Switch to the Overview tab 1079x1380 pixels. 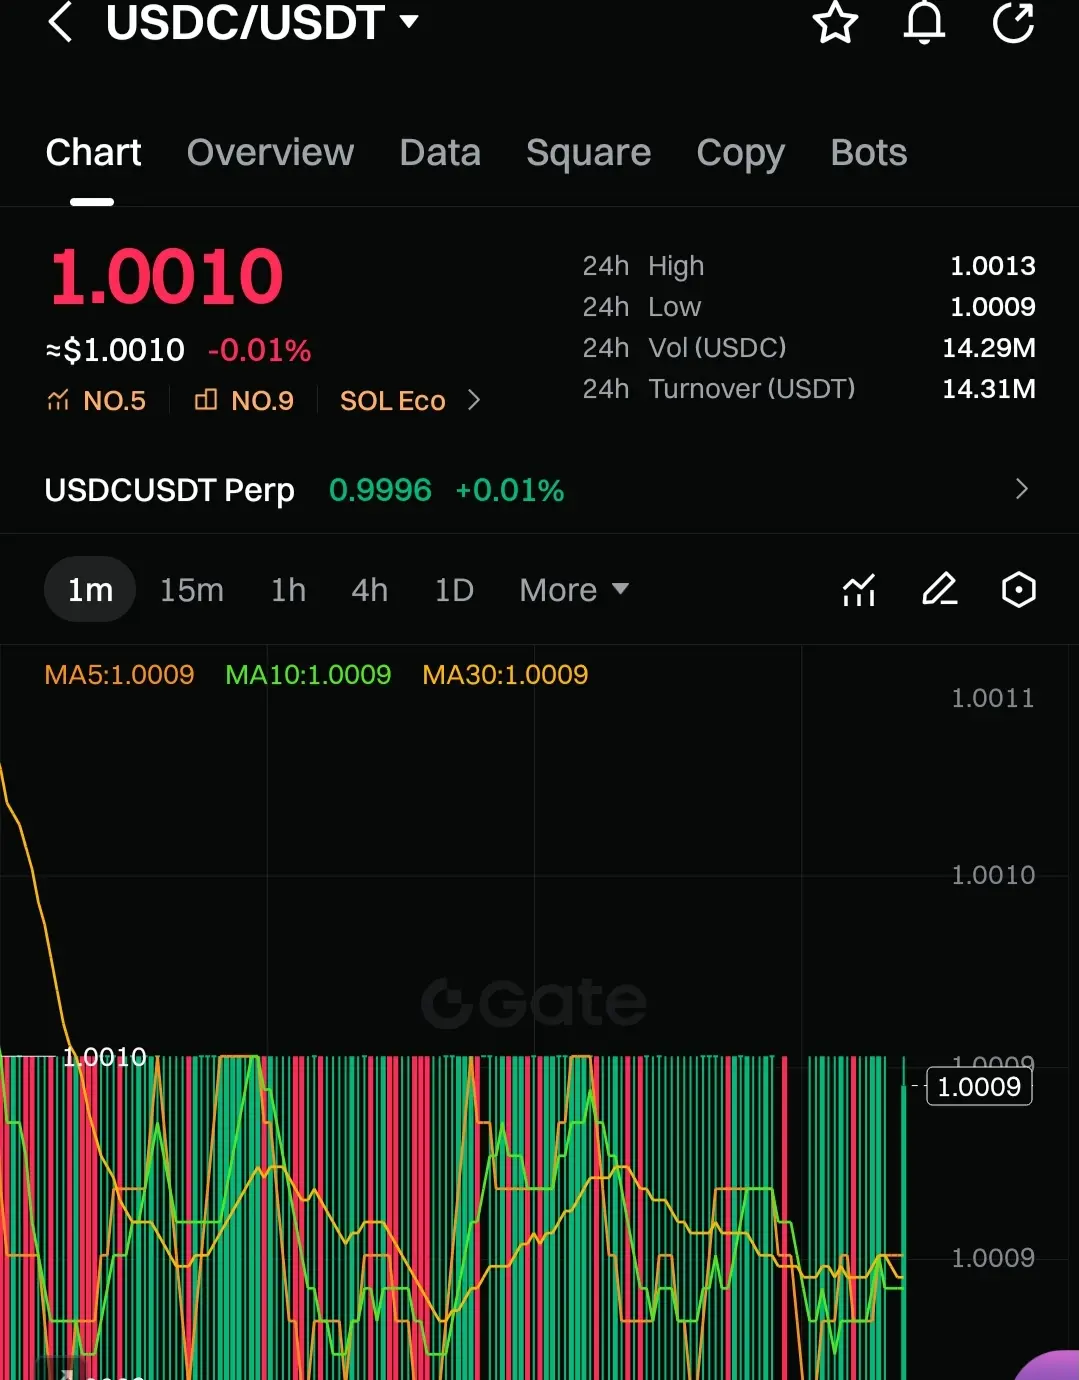point(270,153)
